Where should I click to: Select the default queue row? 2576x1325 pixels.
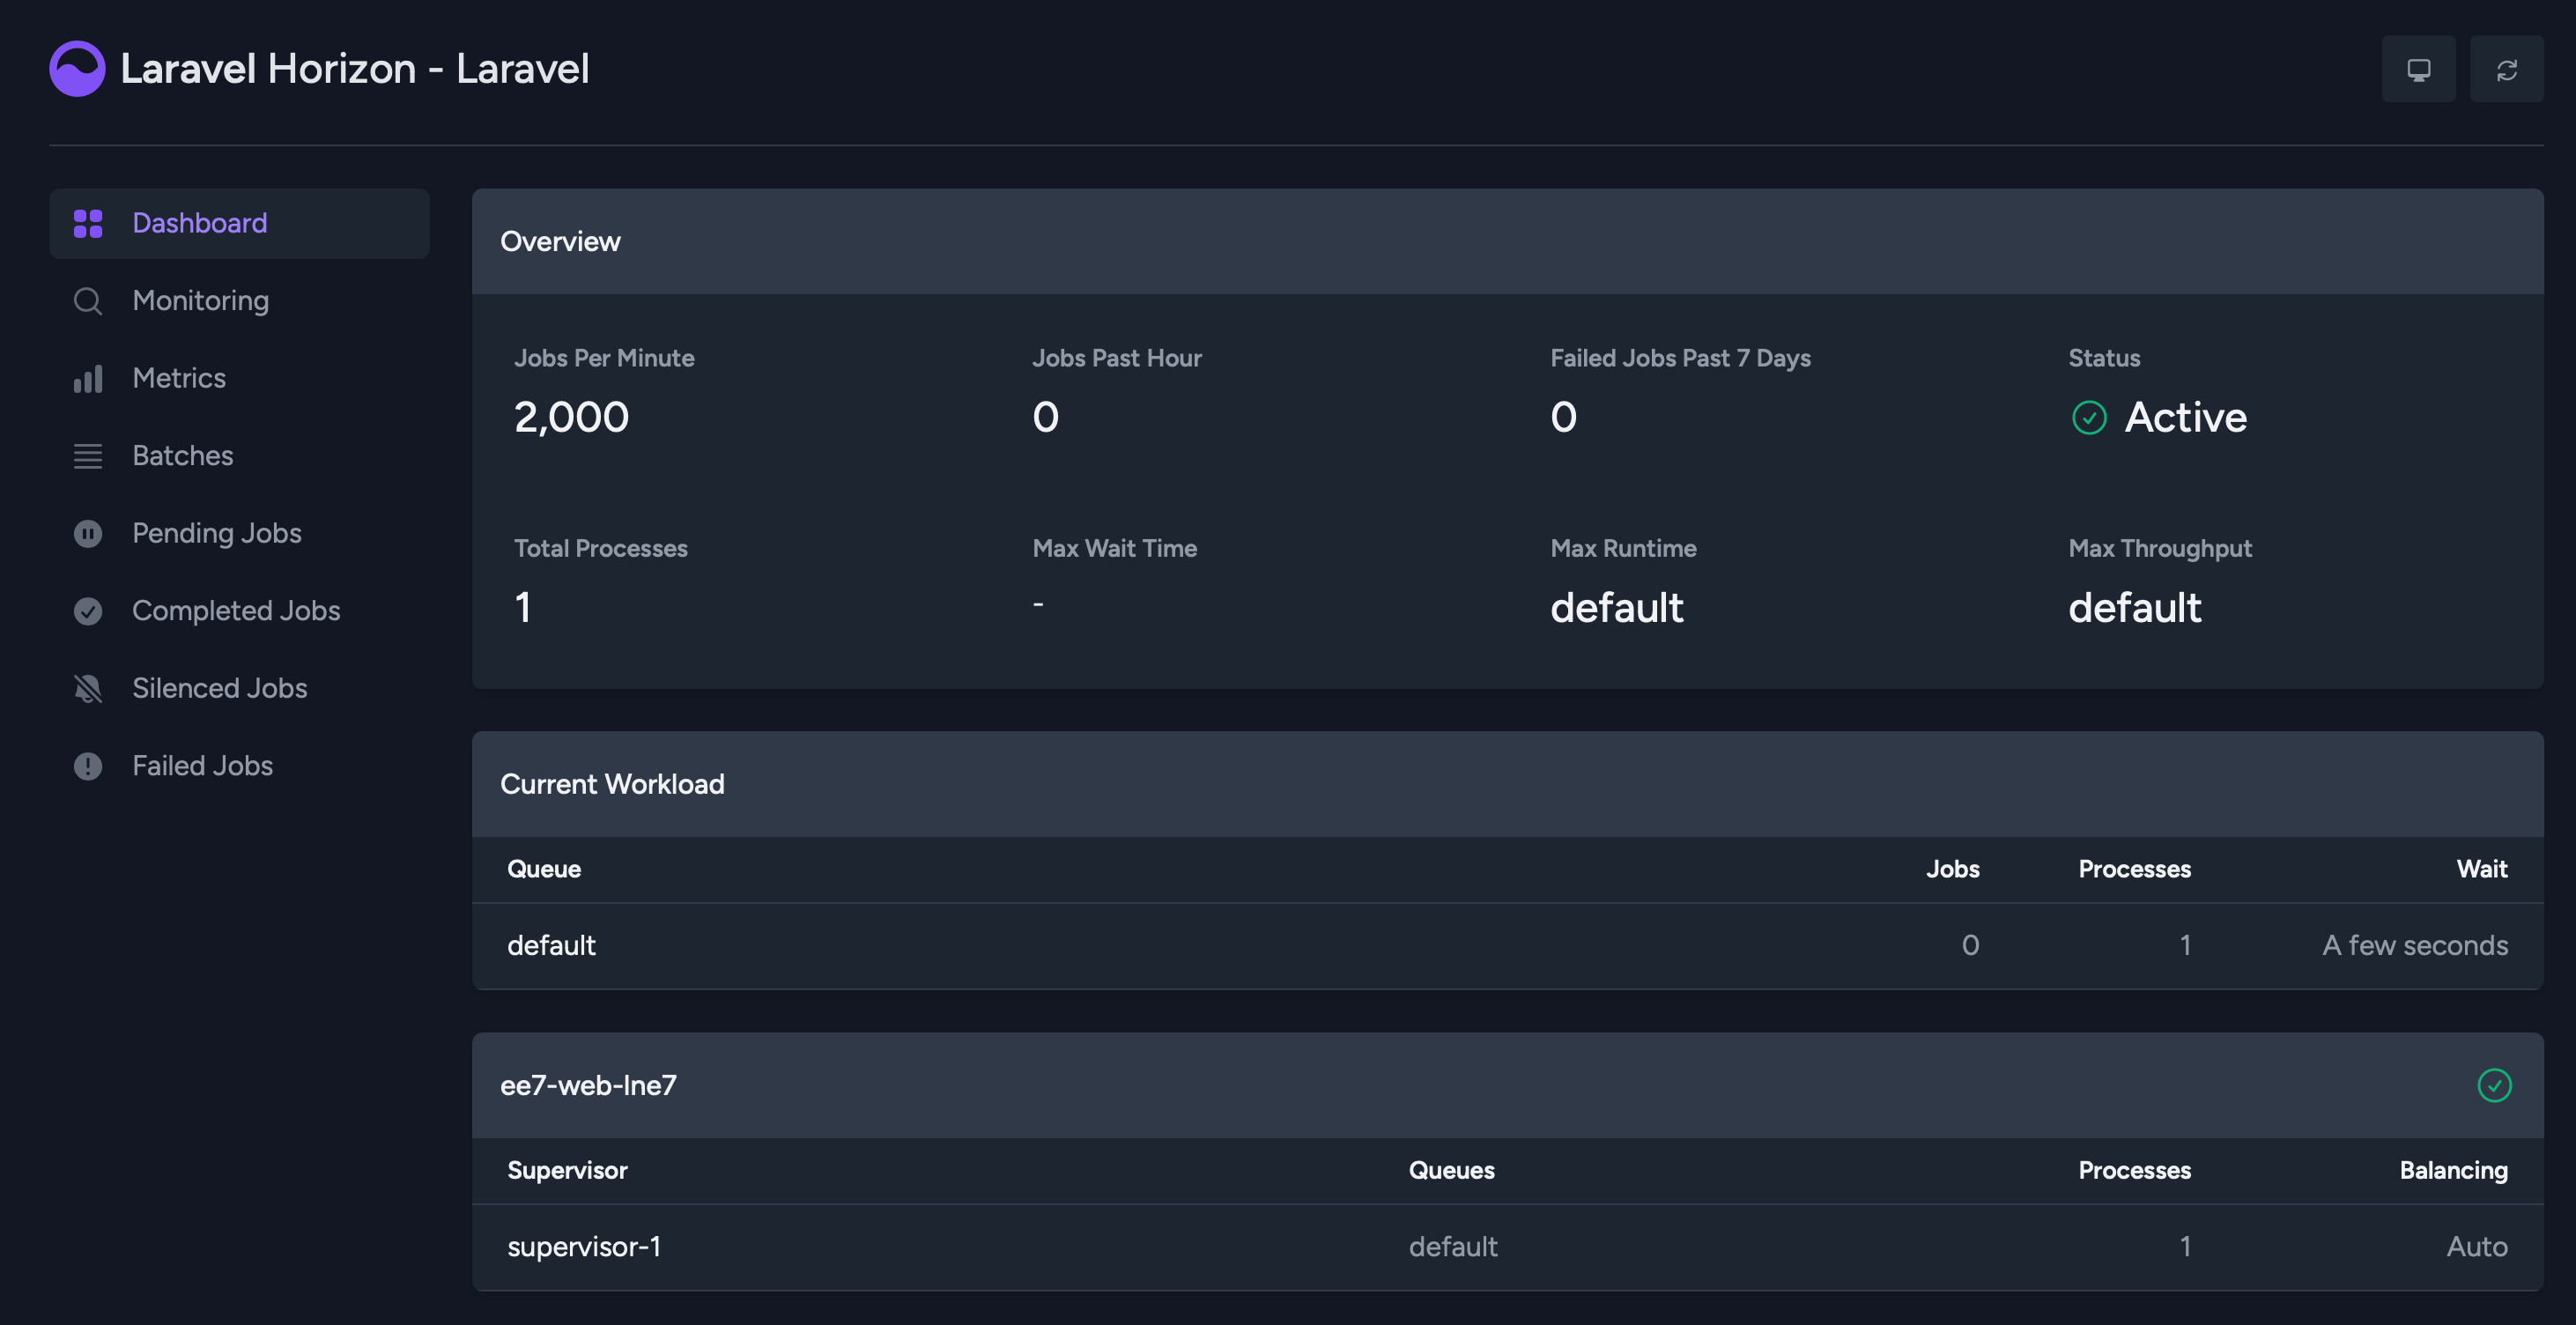551,945
